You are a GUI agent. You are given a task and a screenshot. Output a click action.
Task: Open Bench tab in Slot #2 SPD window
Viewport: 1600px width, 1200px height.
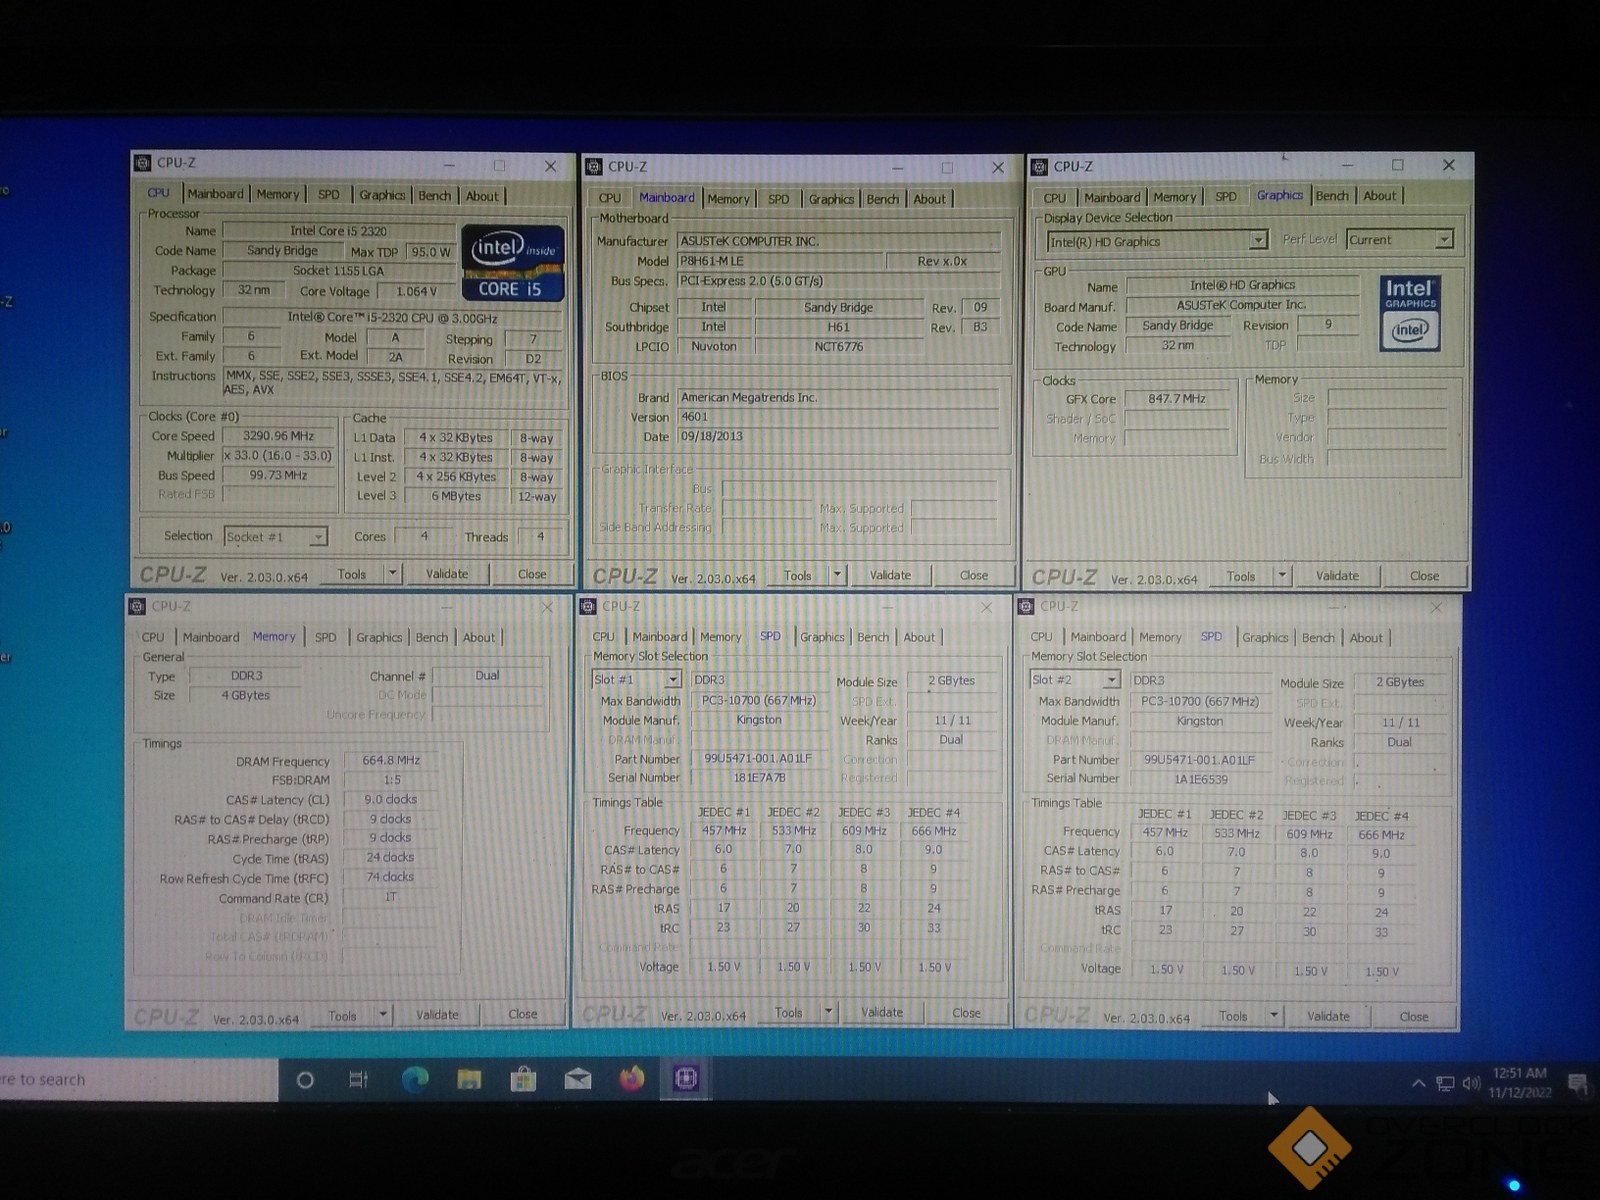coord(1318,638)
